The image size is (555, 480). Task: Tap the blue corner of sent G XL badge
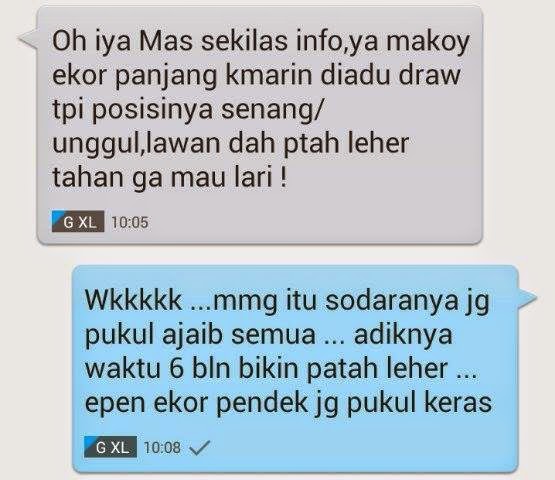91,442
